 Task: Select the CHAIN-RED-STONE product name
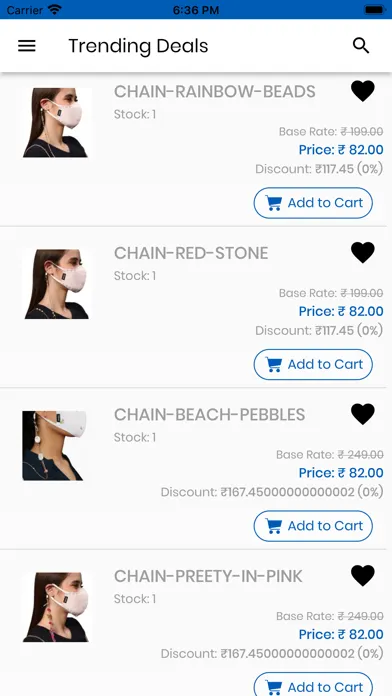click(x=191, y=253)
